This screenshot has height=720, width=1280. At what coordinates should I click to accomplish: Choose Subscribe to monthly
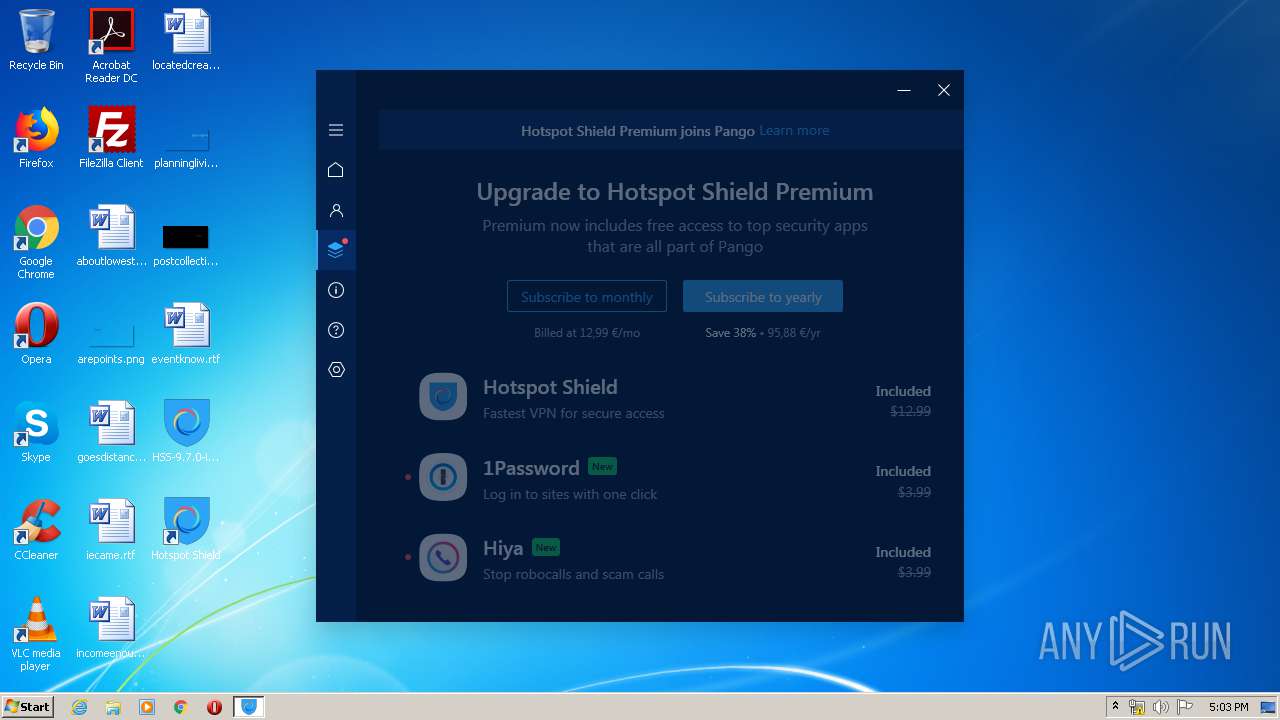point(587,296)
